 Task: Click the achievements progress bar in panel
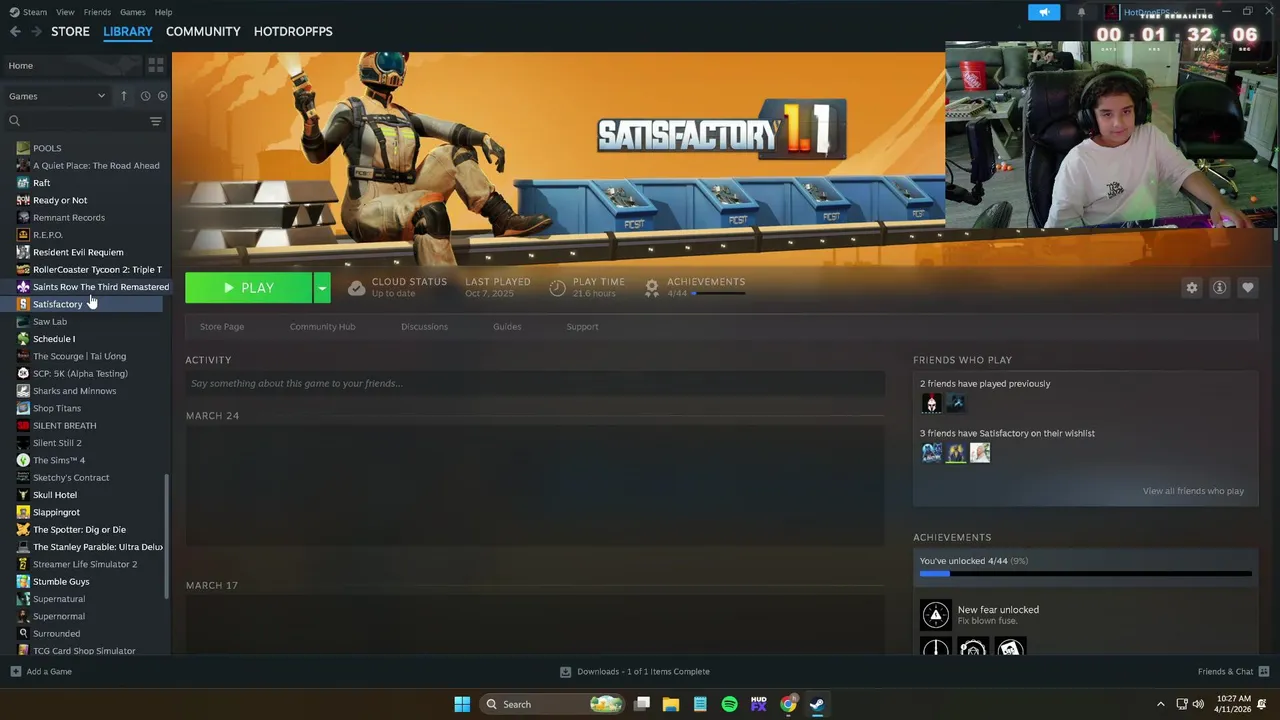[1085, 574]
